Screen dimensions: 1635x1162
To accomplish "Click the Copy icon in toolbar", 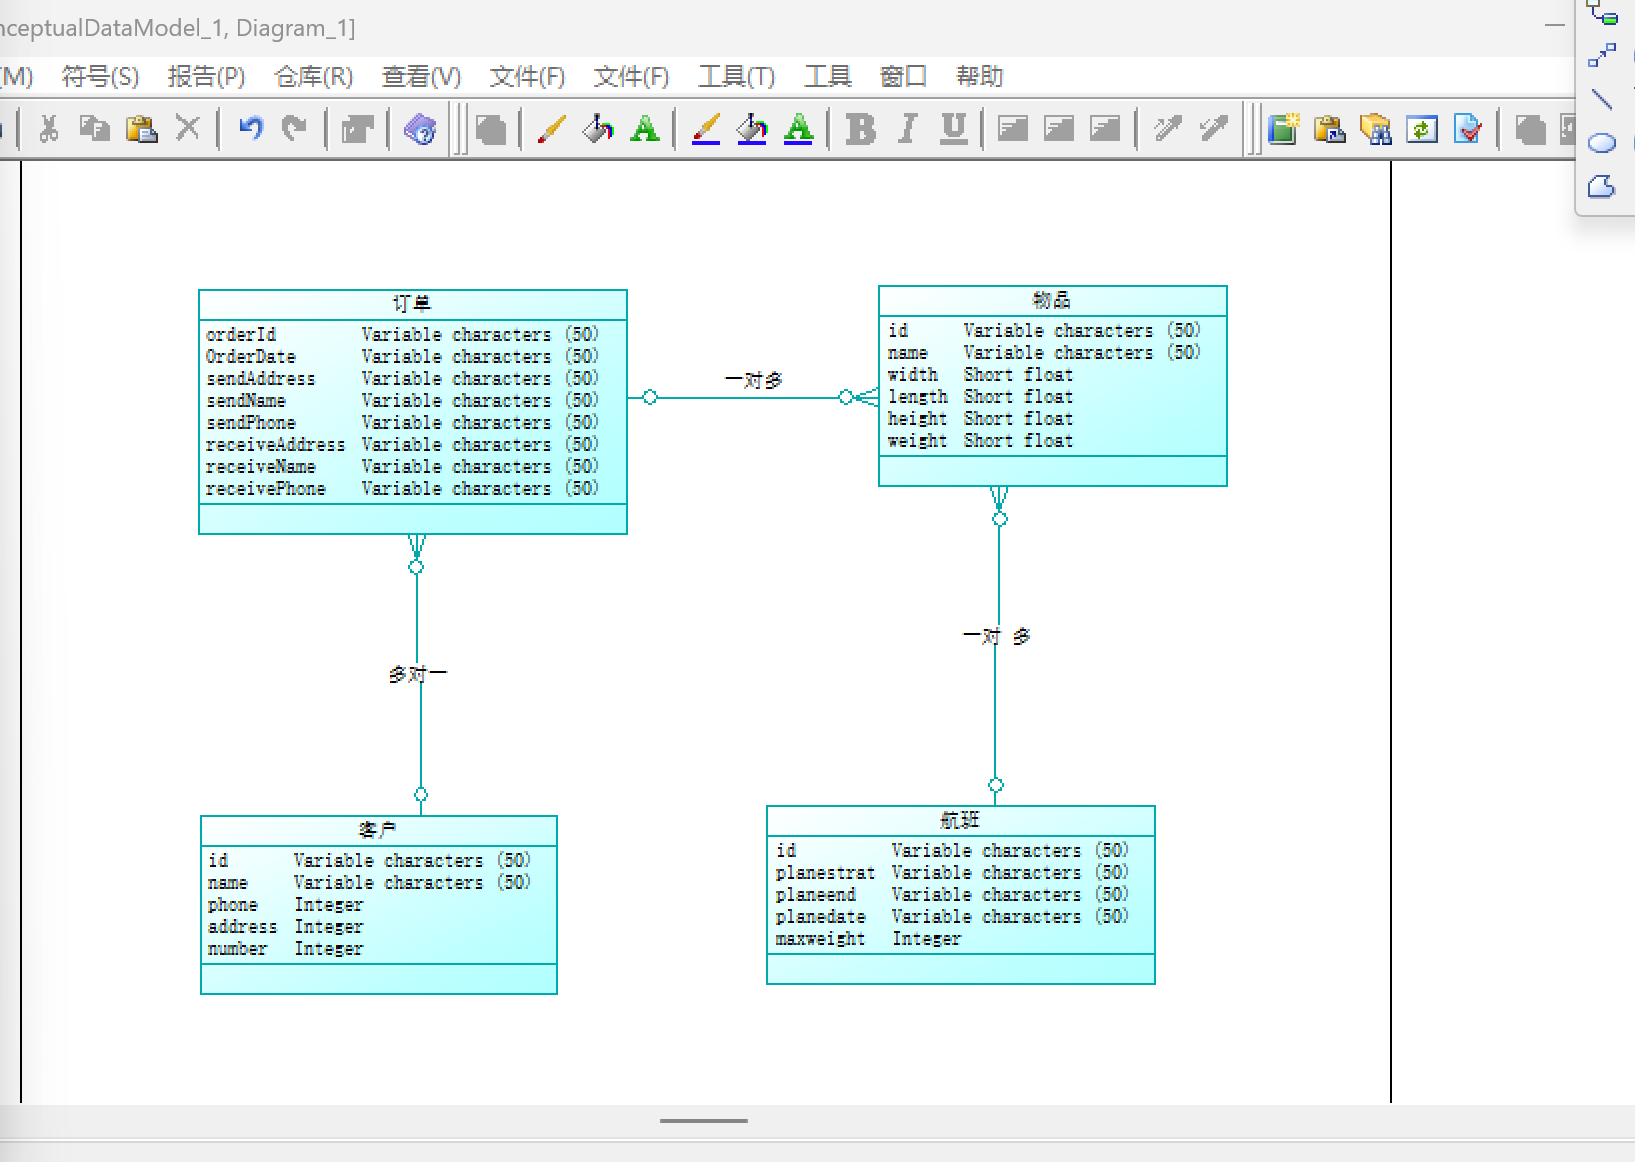I will tap(95, 129).
